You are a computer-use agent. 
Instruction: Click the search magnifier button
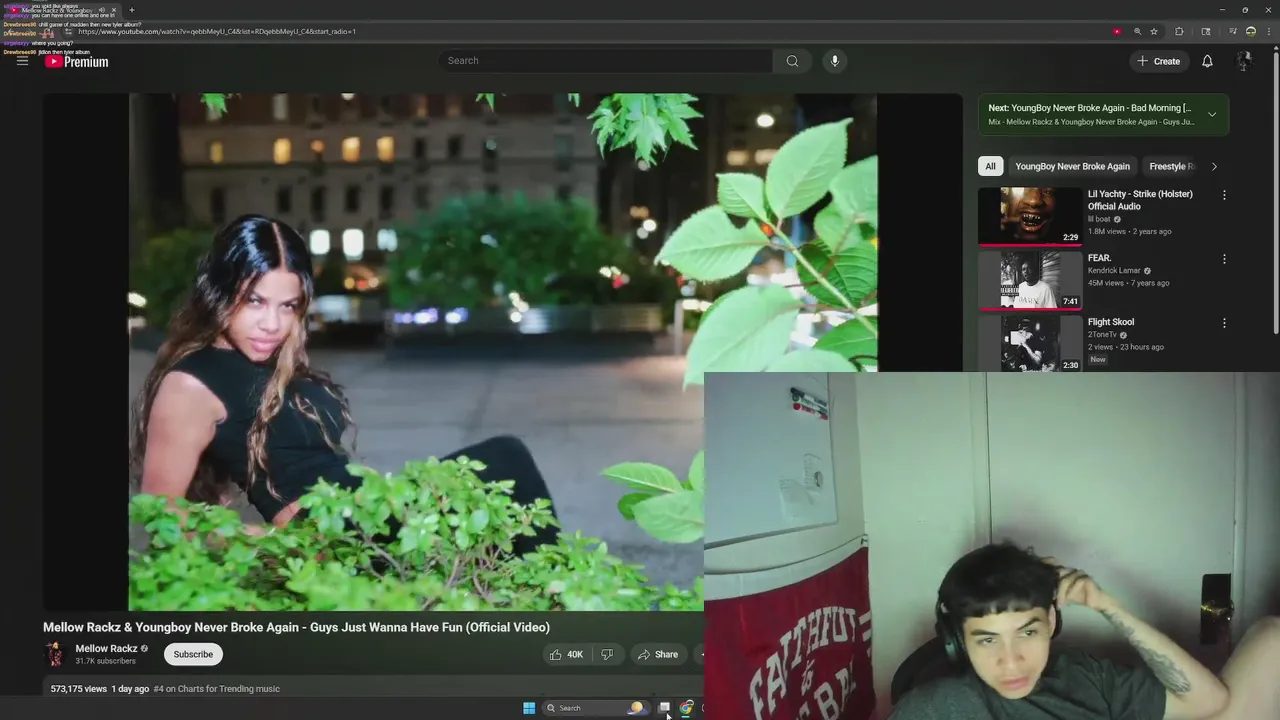[792, 61]
